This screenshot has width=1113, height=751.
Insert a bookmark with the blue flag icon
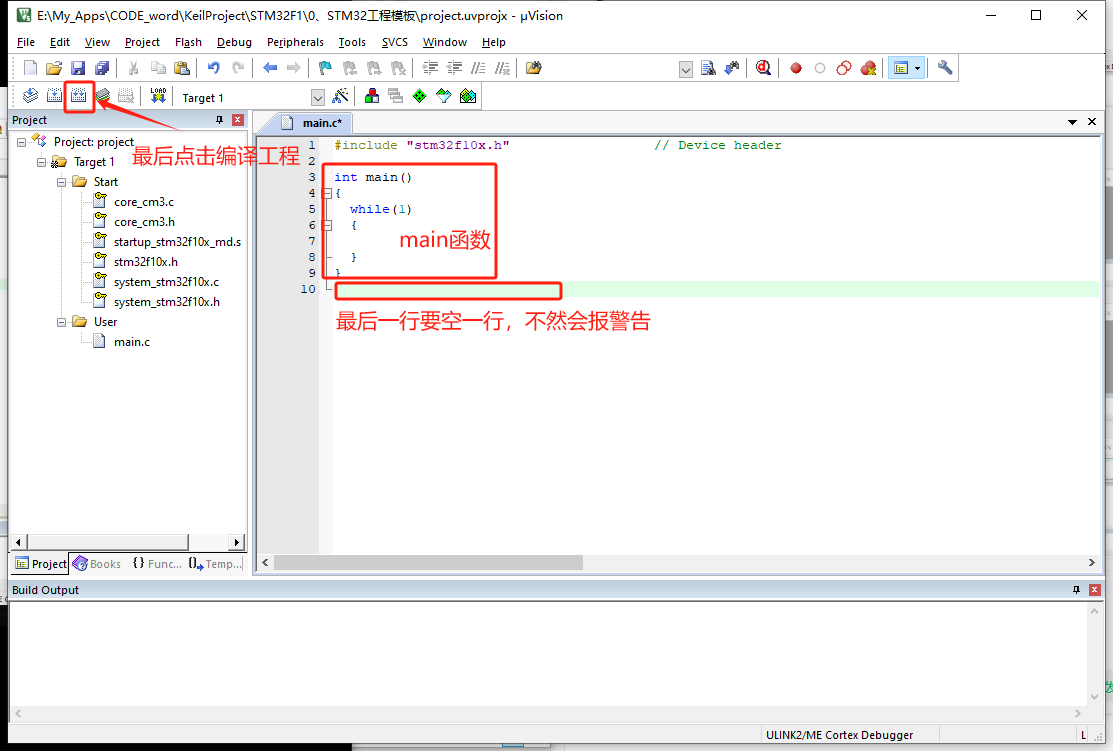[x=325, y=68]
